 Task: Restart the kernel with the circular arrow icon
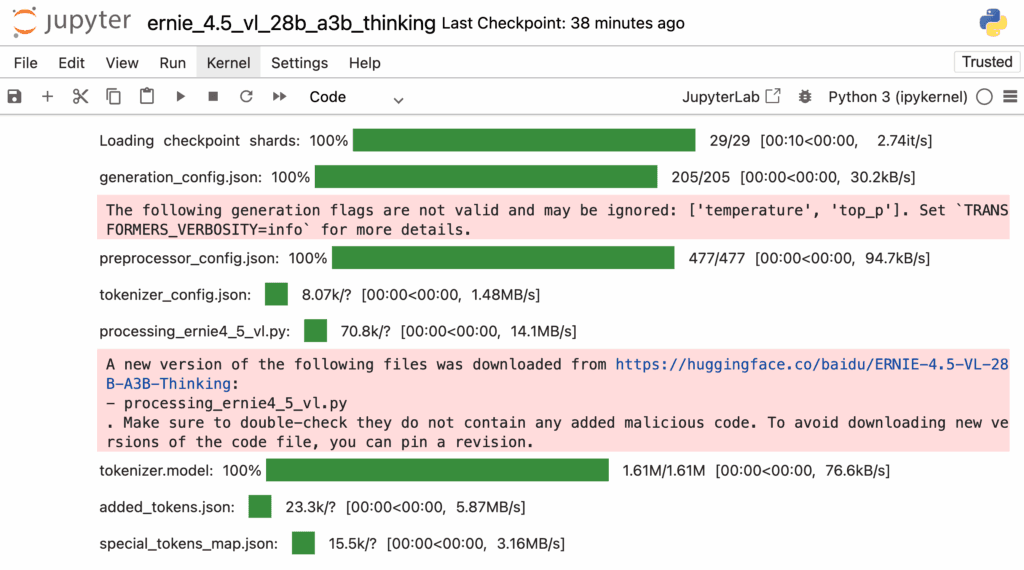pos(246,97)
